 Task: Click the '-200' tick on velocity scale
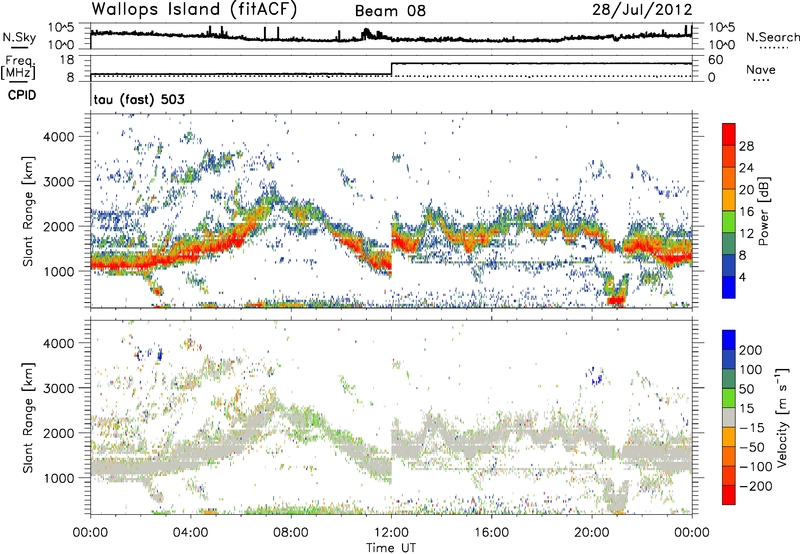click(754, 486)
